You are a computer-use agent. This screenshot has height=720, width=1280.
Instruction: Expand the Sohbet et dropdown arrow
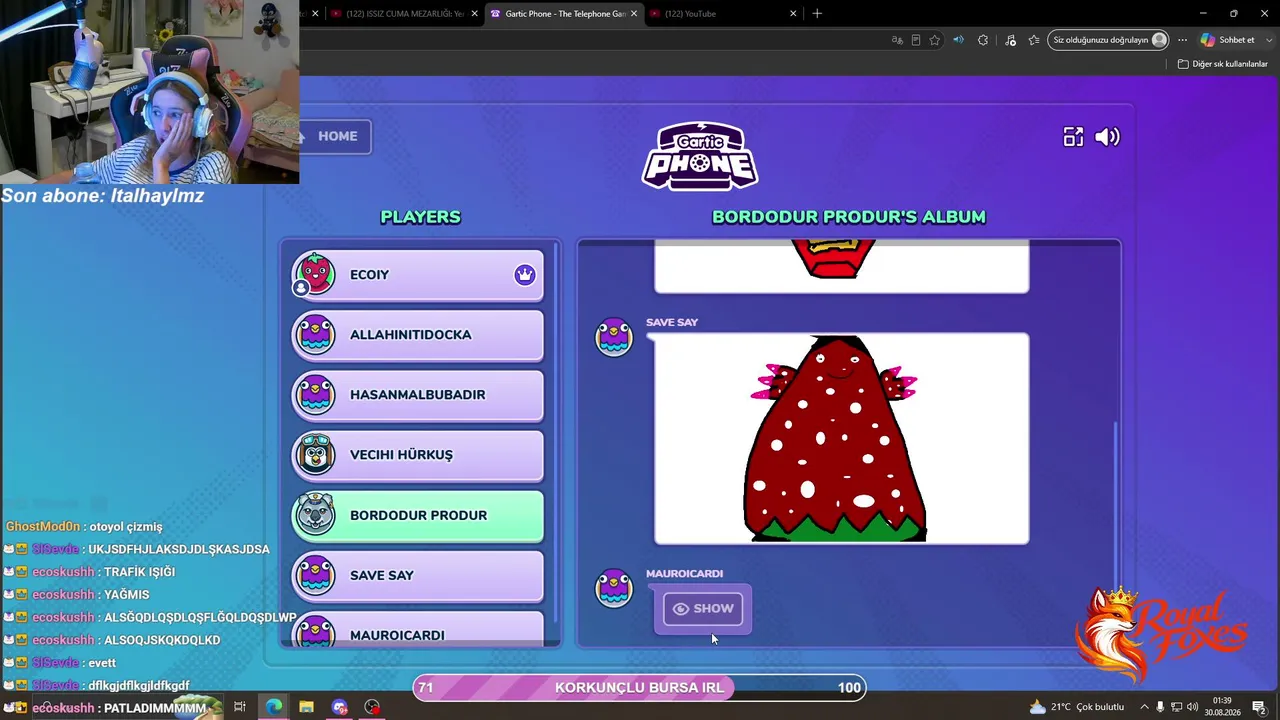point(1268,40)
